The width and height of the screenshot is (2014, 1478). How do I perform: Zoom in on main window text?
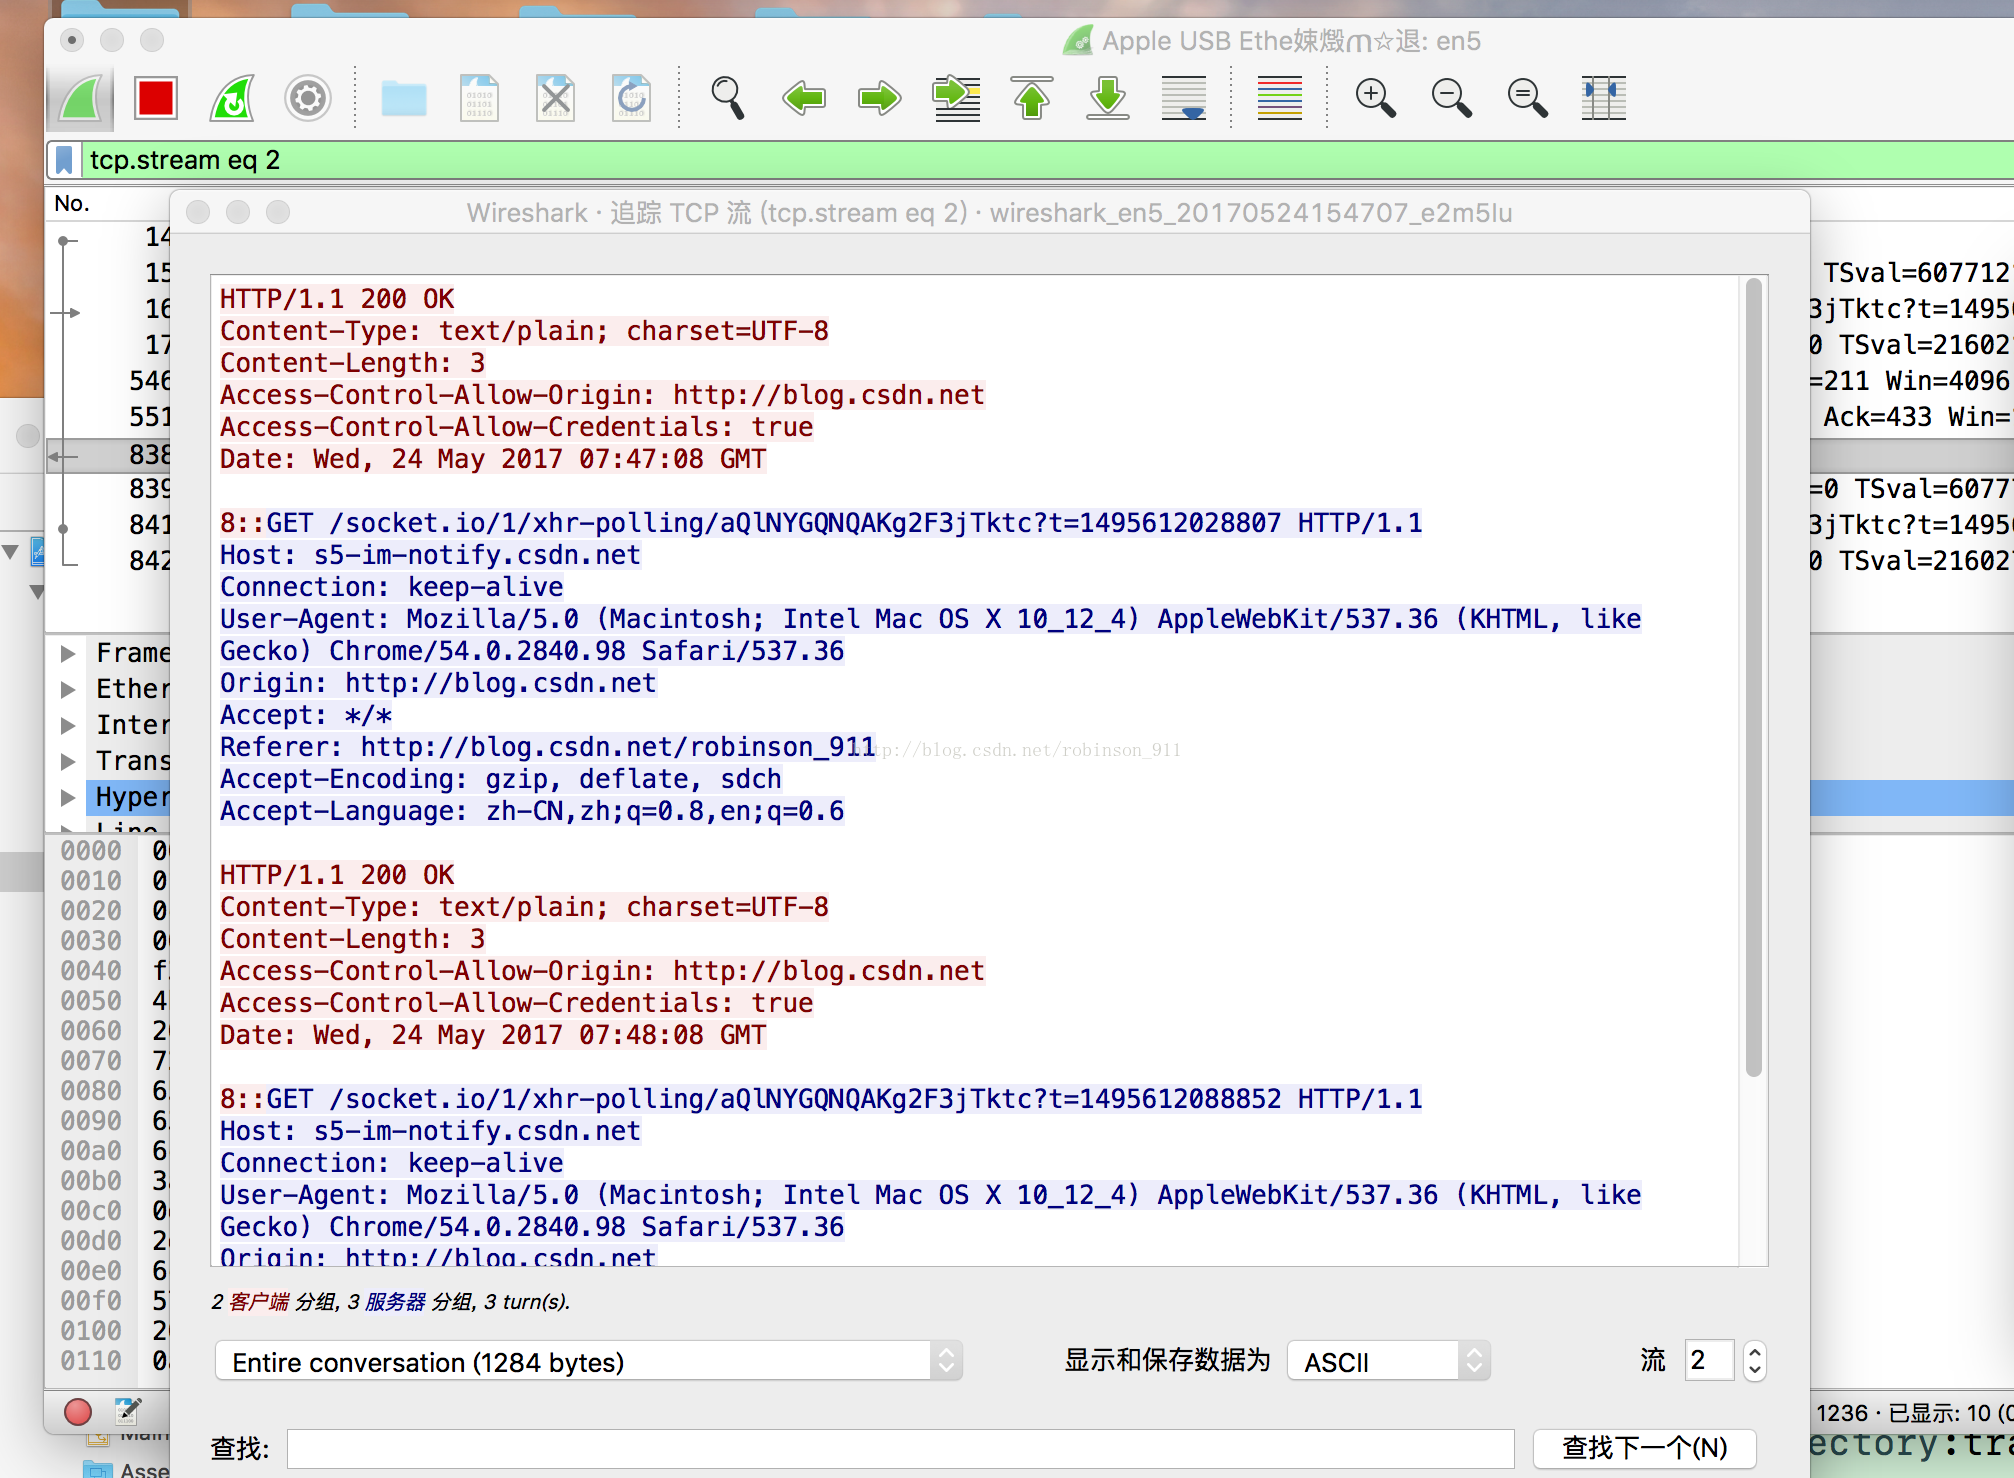[1376, 98]
